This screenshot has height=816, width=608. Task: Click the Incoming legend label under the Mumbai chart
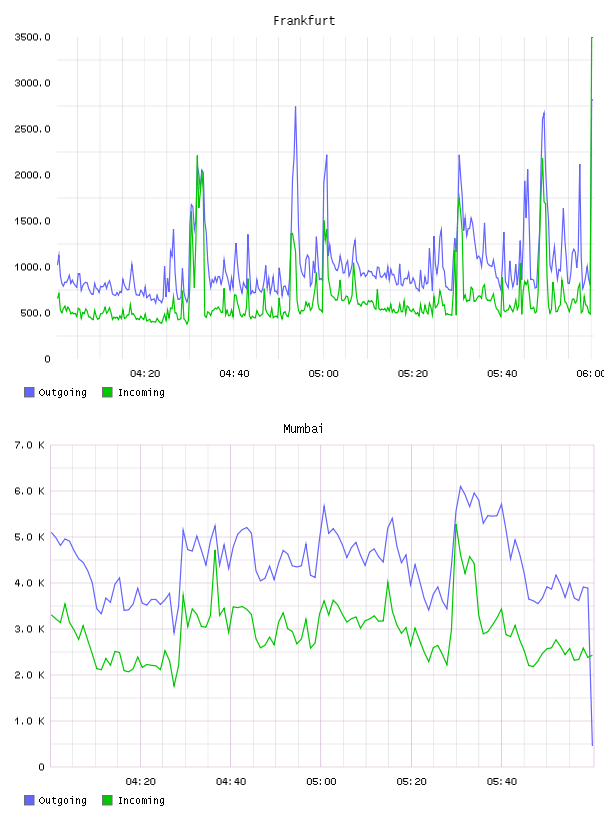[141, 801]
